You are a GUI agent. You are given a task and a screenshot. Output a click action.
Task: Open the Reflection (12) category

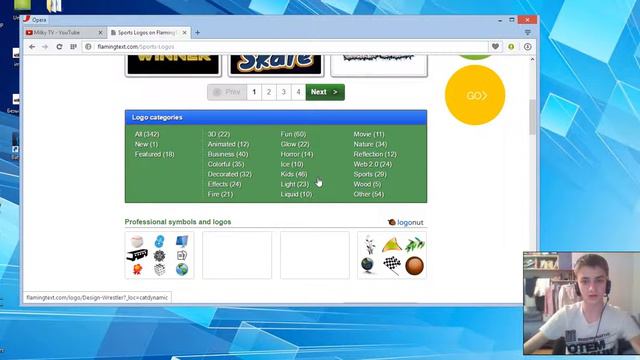pos(375,154)
